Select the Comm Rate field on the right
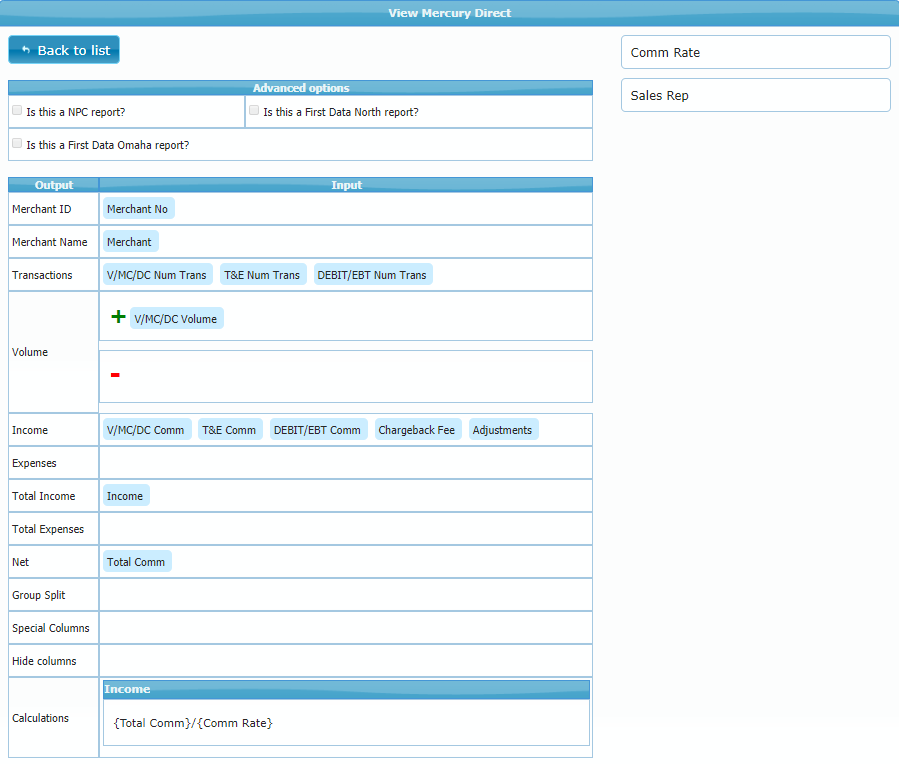 [x=755, y=52]
